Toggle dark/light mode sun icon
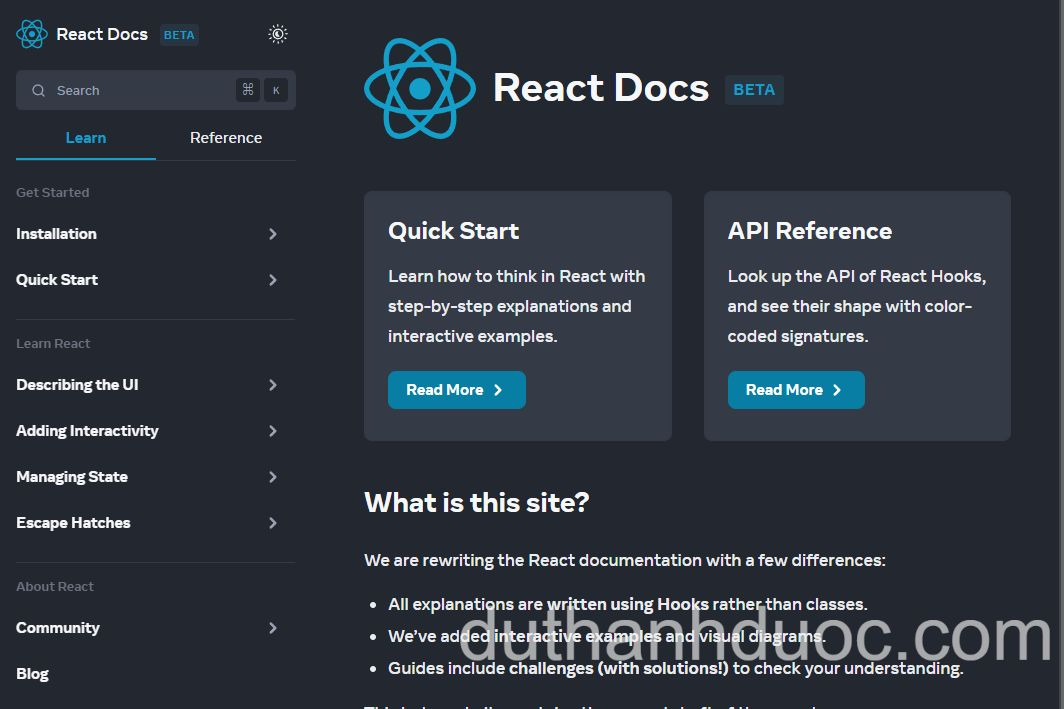The image size is (1064, 709). click(278, 34)
